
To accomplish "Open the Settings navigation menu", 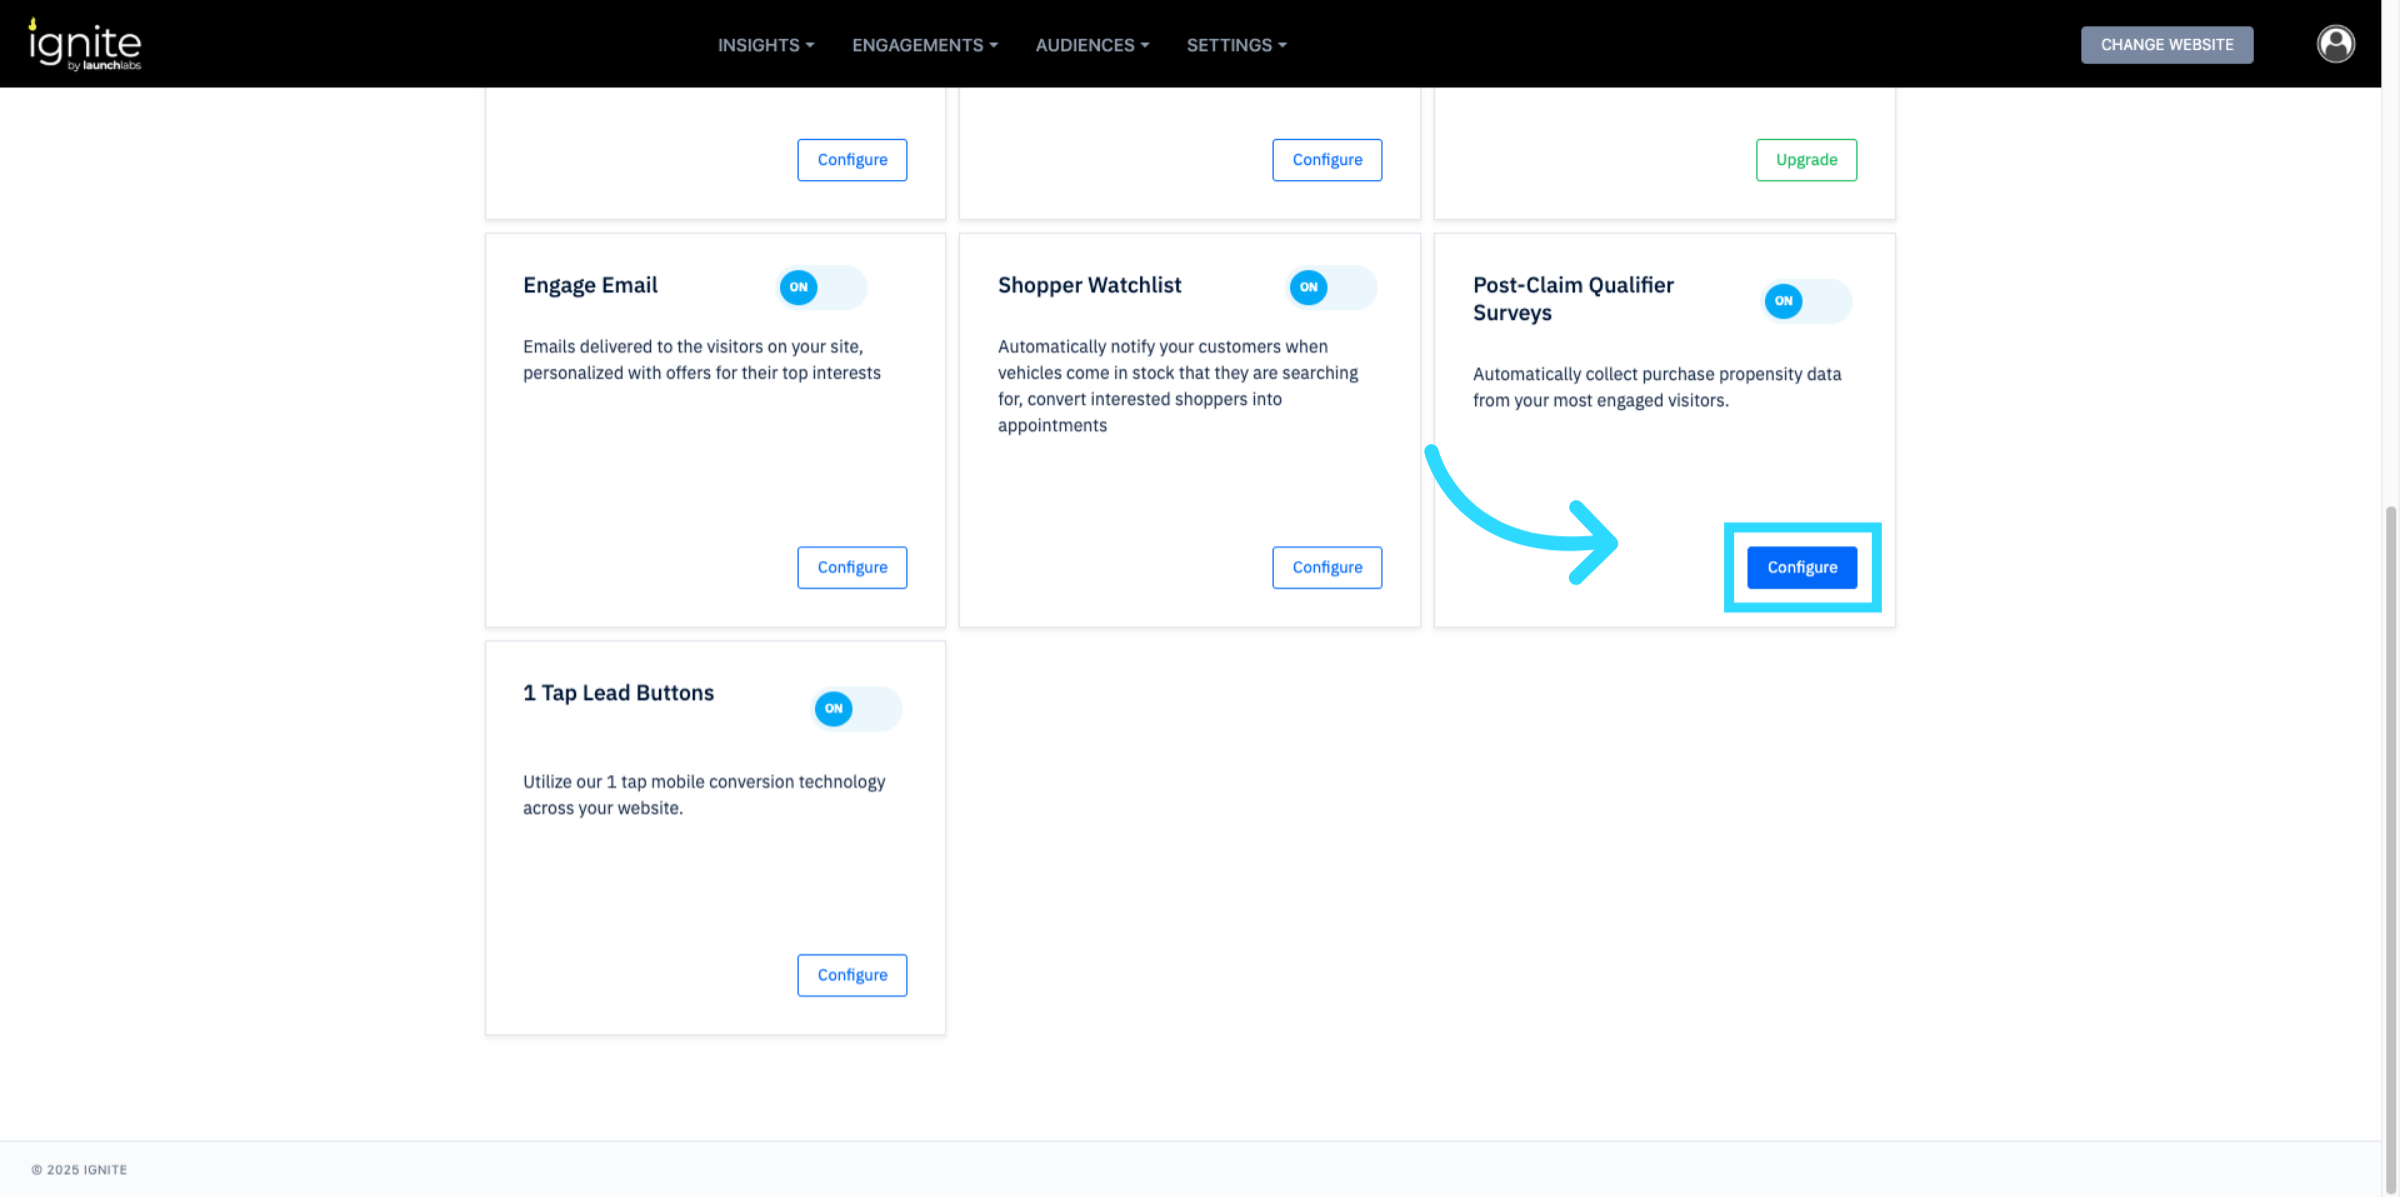I will tap(1236, 45).
